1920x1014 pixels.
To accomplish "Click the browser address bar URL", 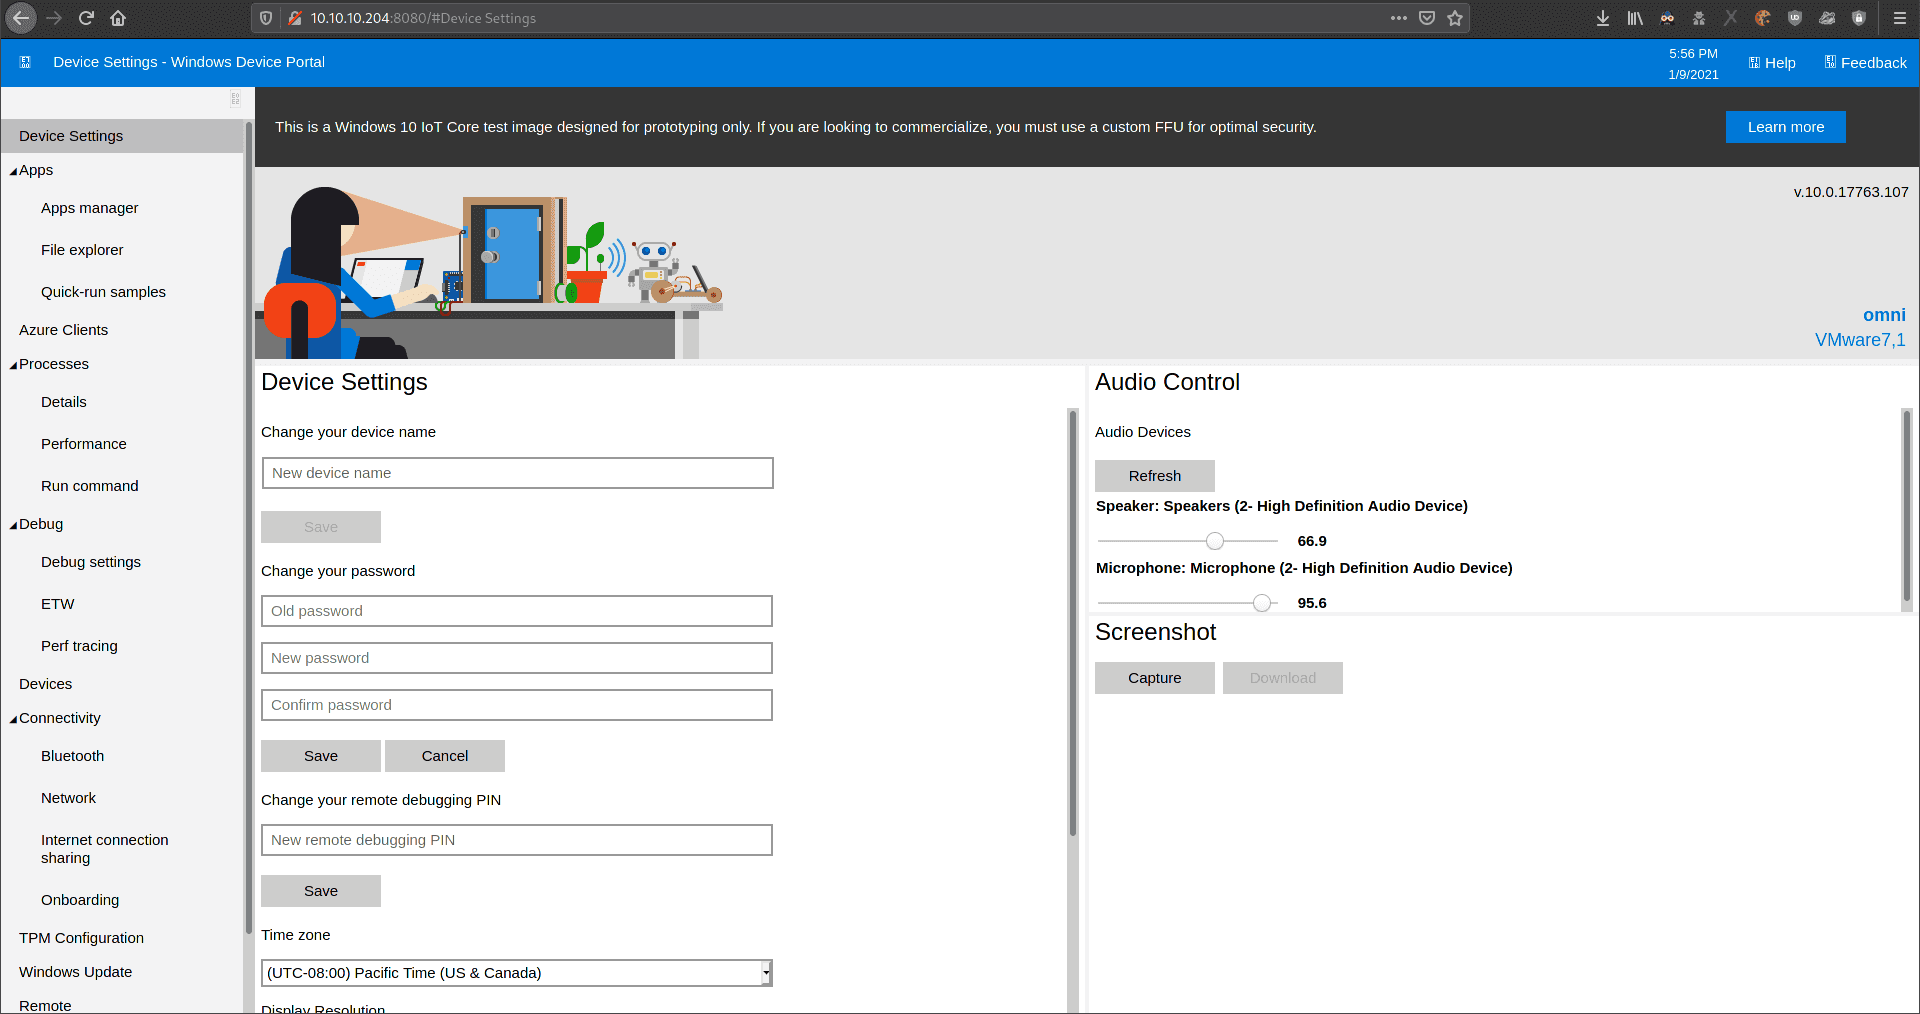I will pyautogui.click(x=423, y=18).
